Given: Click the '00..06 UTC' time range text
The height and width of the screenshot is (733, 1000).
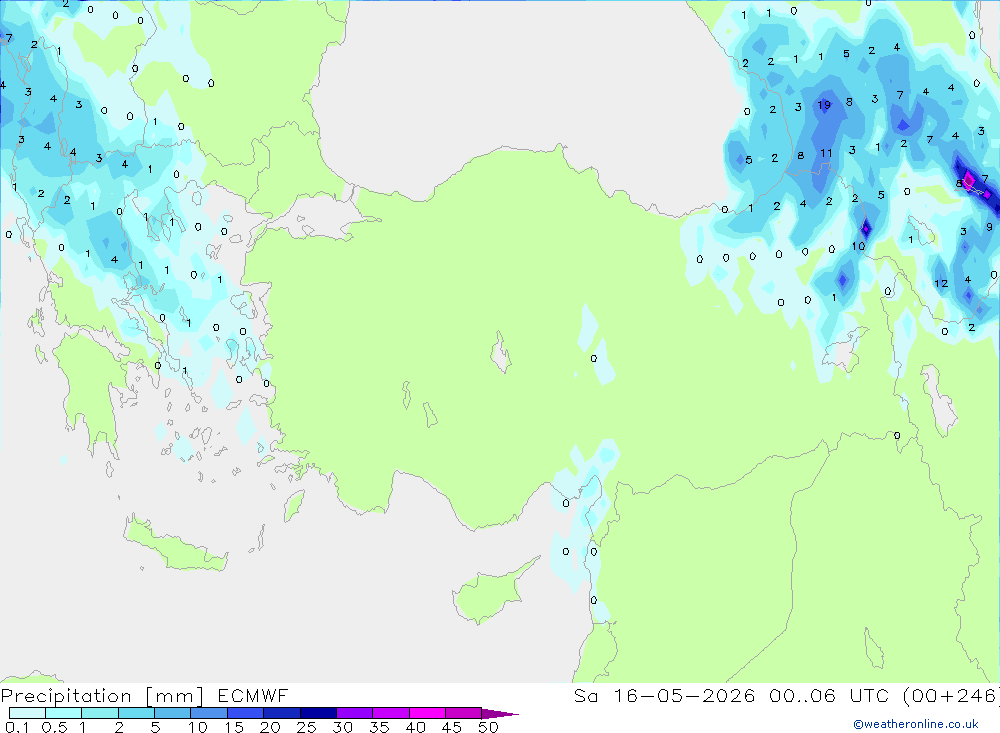Looking at the screenshot, I should 829,695.
